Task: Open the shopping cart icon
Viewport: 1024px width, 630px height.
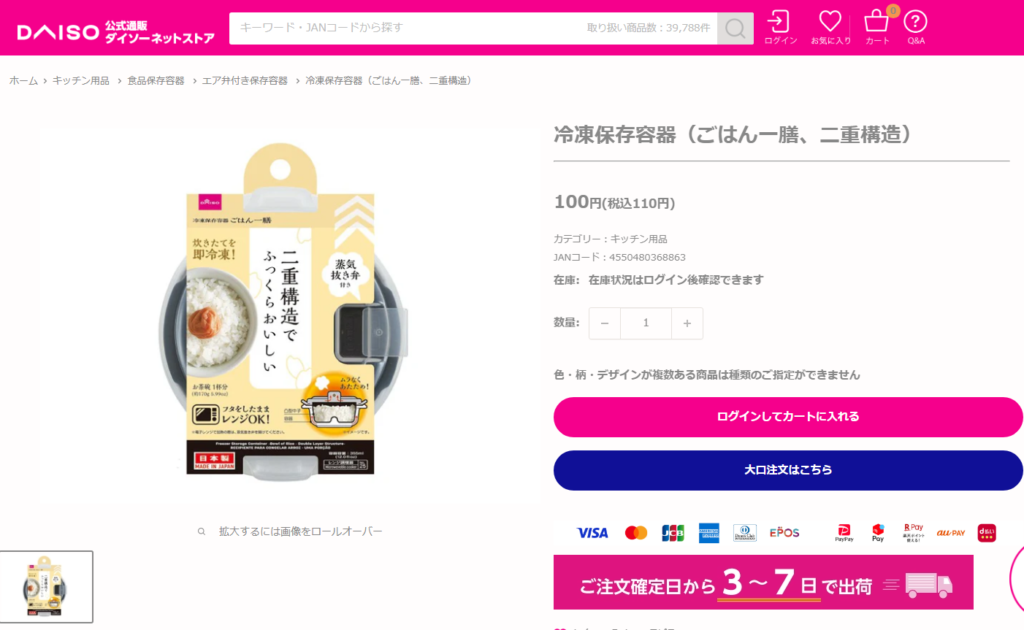Action: coord(877,27)
